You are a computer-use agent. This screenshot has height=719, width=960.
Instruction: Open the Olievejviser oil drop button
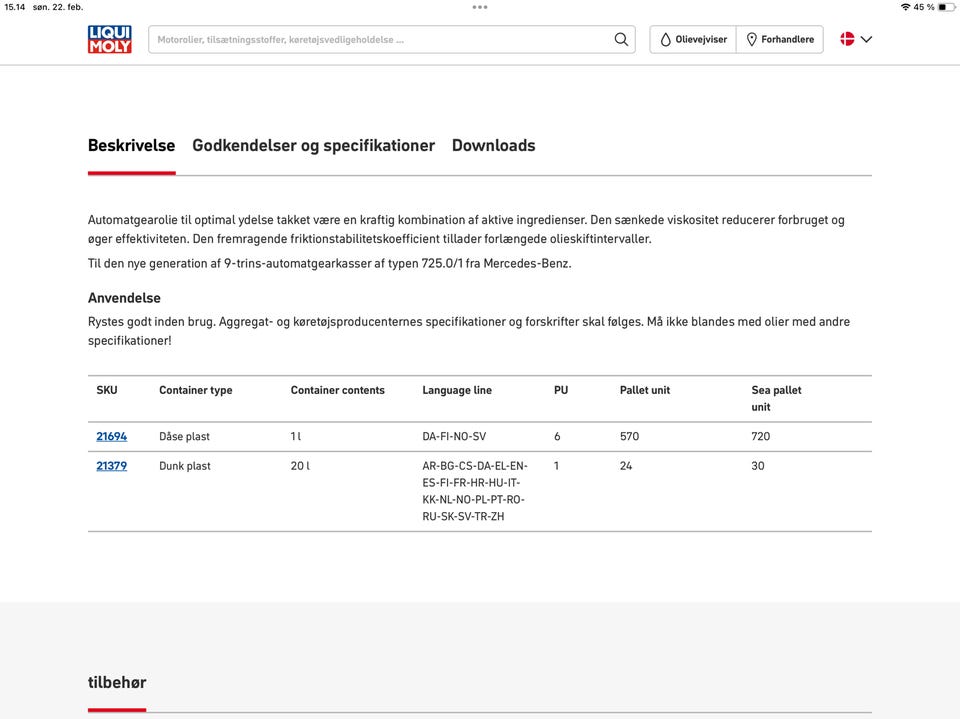point(693,40)
